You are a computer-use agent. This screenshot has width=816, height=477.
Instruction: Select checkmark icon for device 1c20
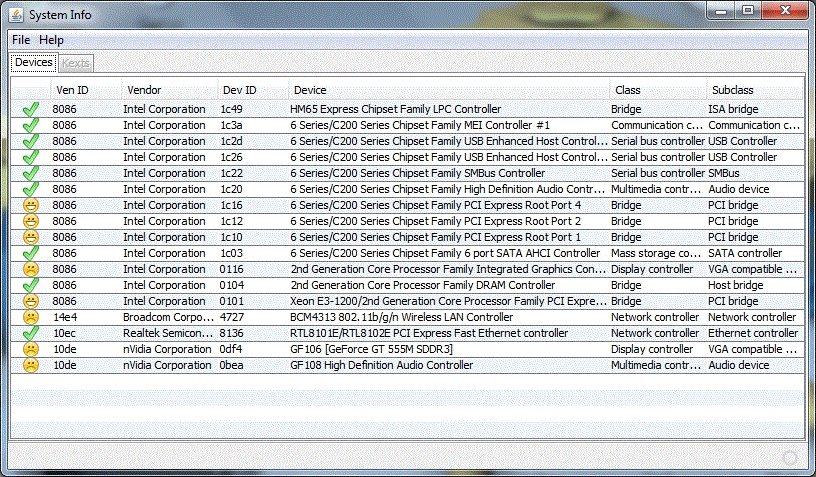coord(31,189)
